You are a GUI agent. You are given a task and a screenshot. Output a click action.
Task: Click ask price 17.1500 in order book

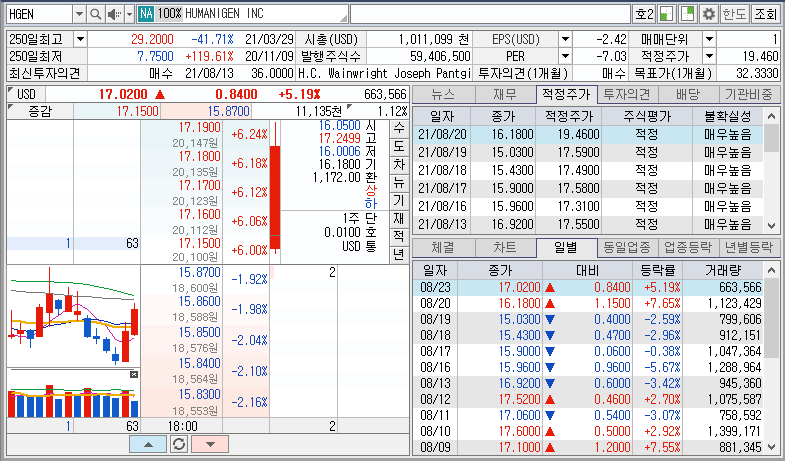tap(200, 243)
